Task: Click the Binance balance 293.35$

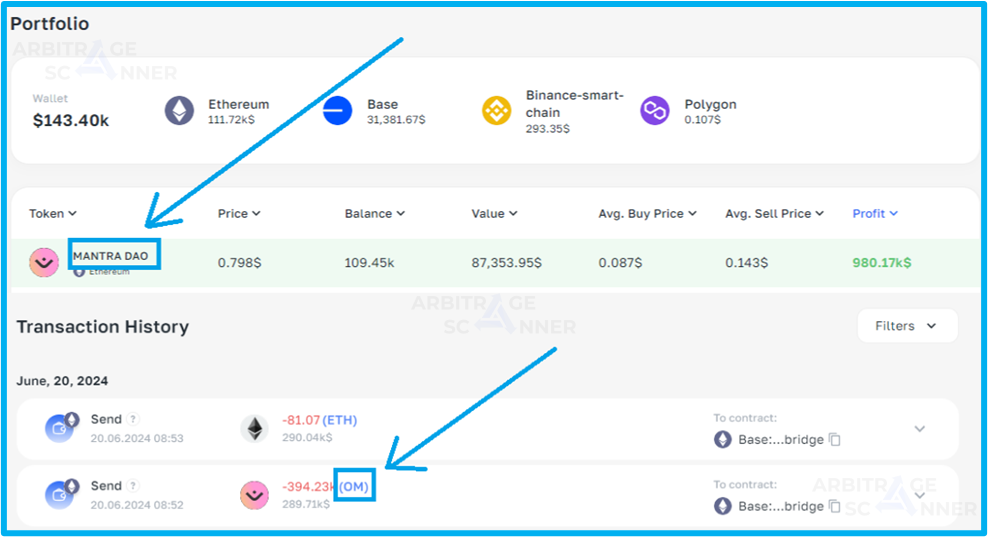Action: point(548,129)
